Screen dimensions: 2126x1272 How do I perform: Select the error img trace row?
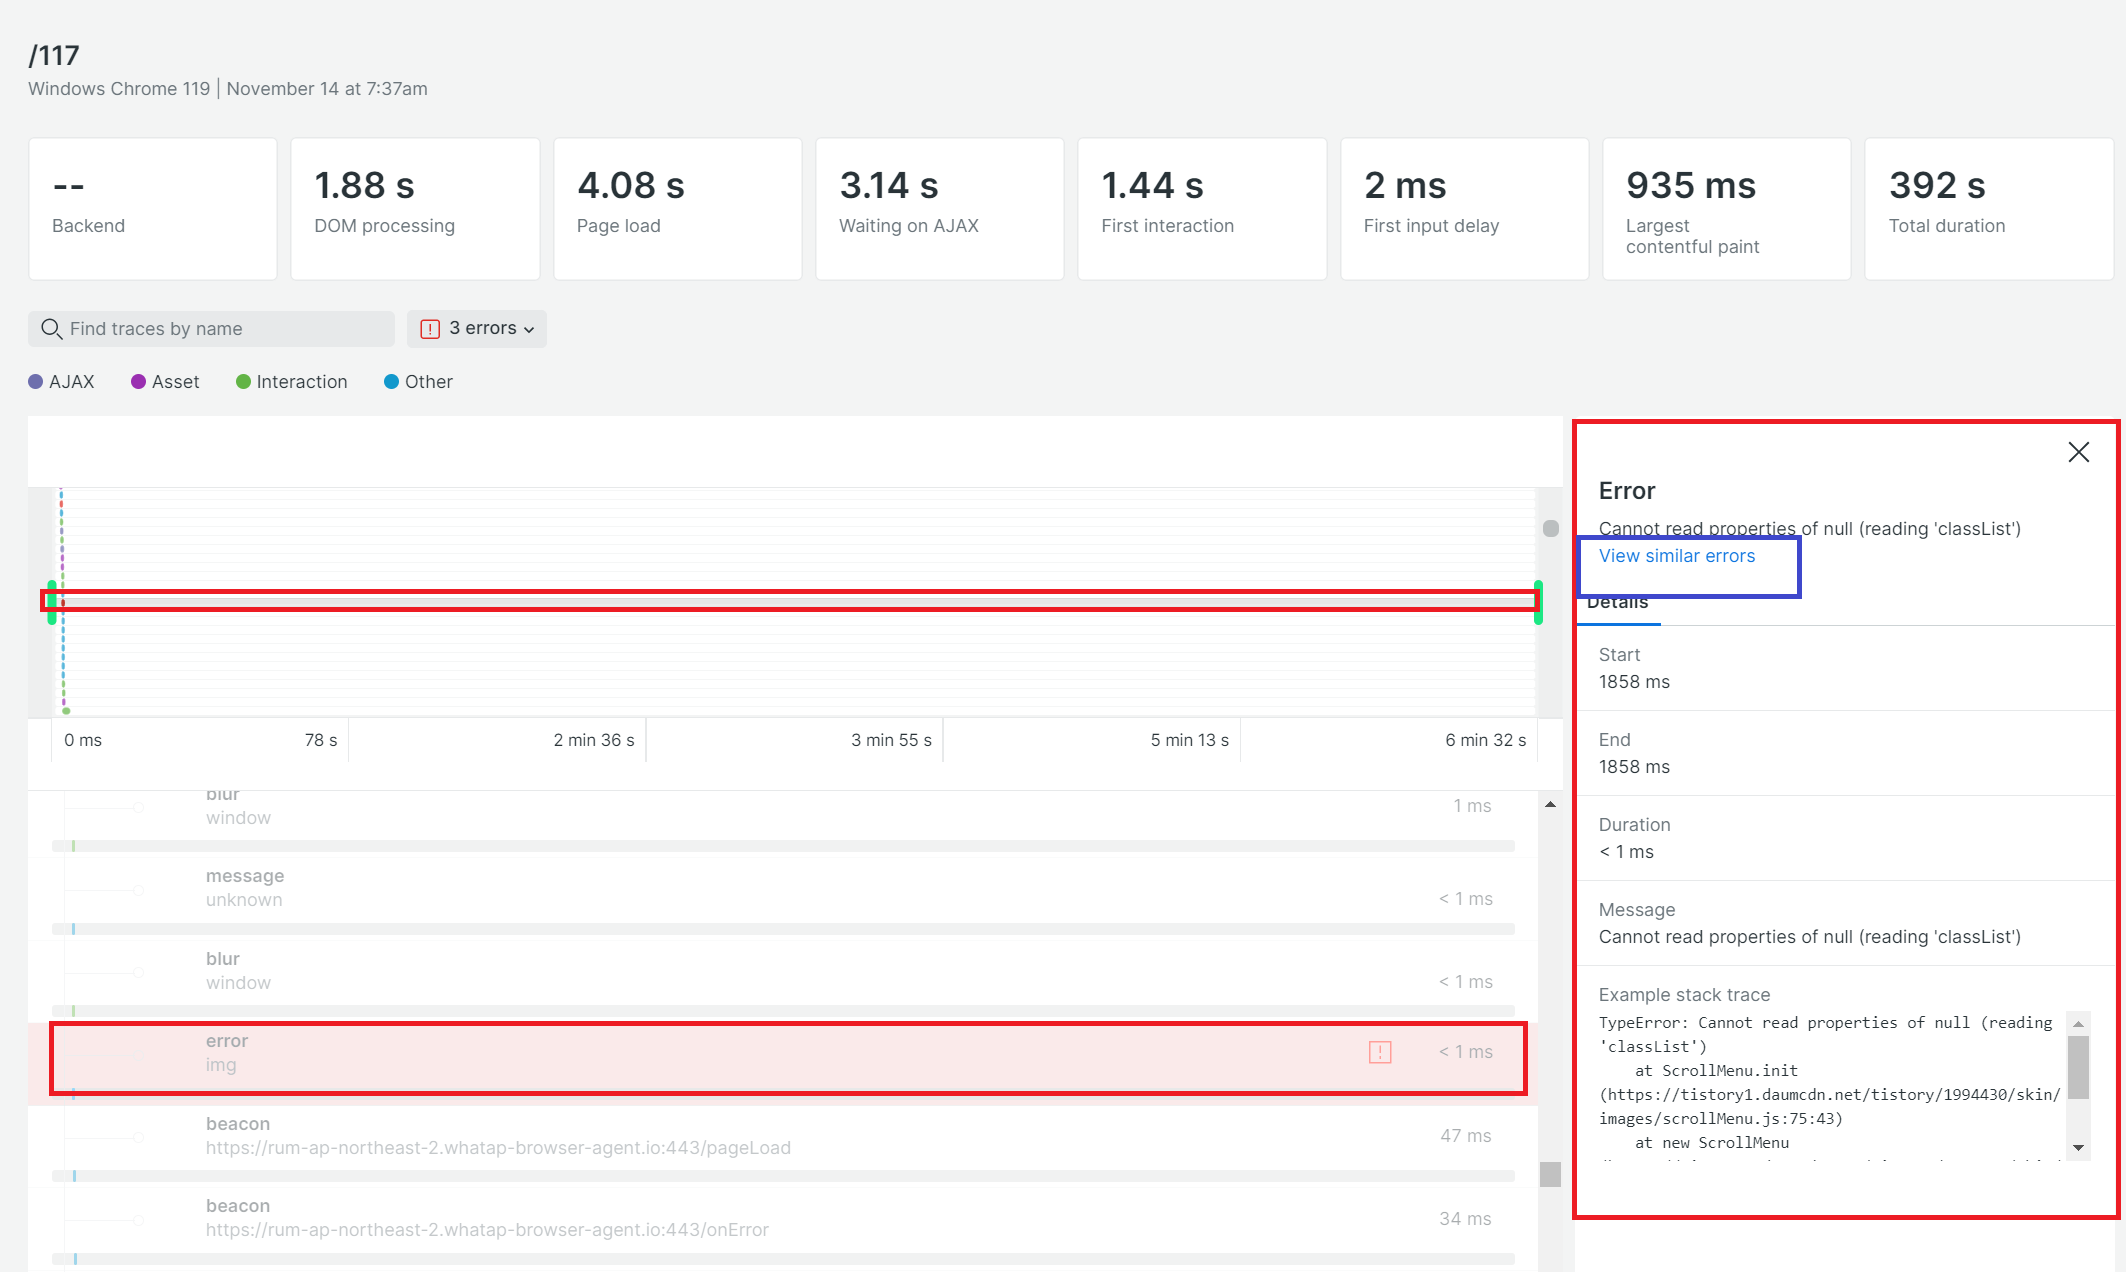(700, 1053)
